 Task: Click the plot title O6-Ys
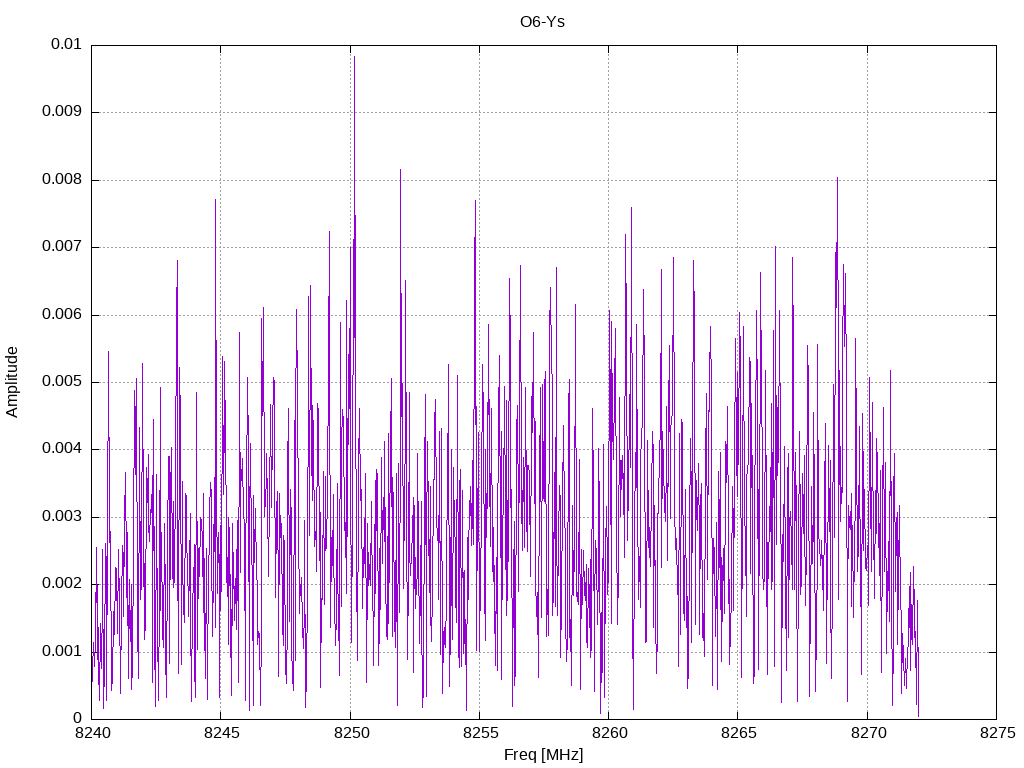click(542, 22)
